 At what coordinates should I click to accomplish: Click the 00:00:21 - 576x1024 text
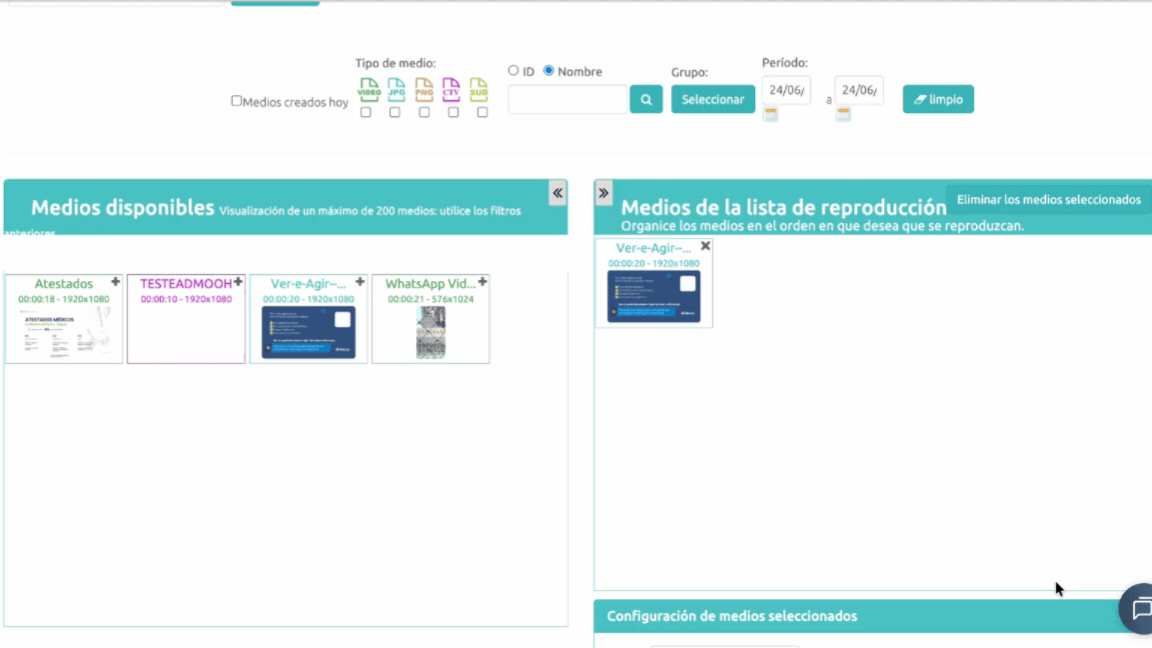click(431, 299)
